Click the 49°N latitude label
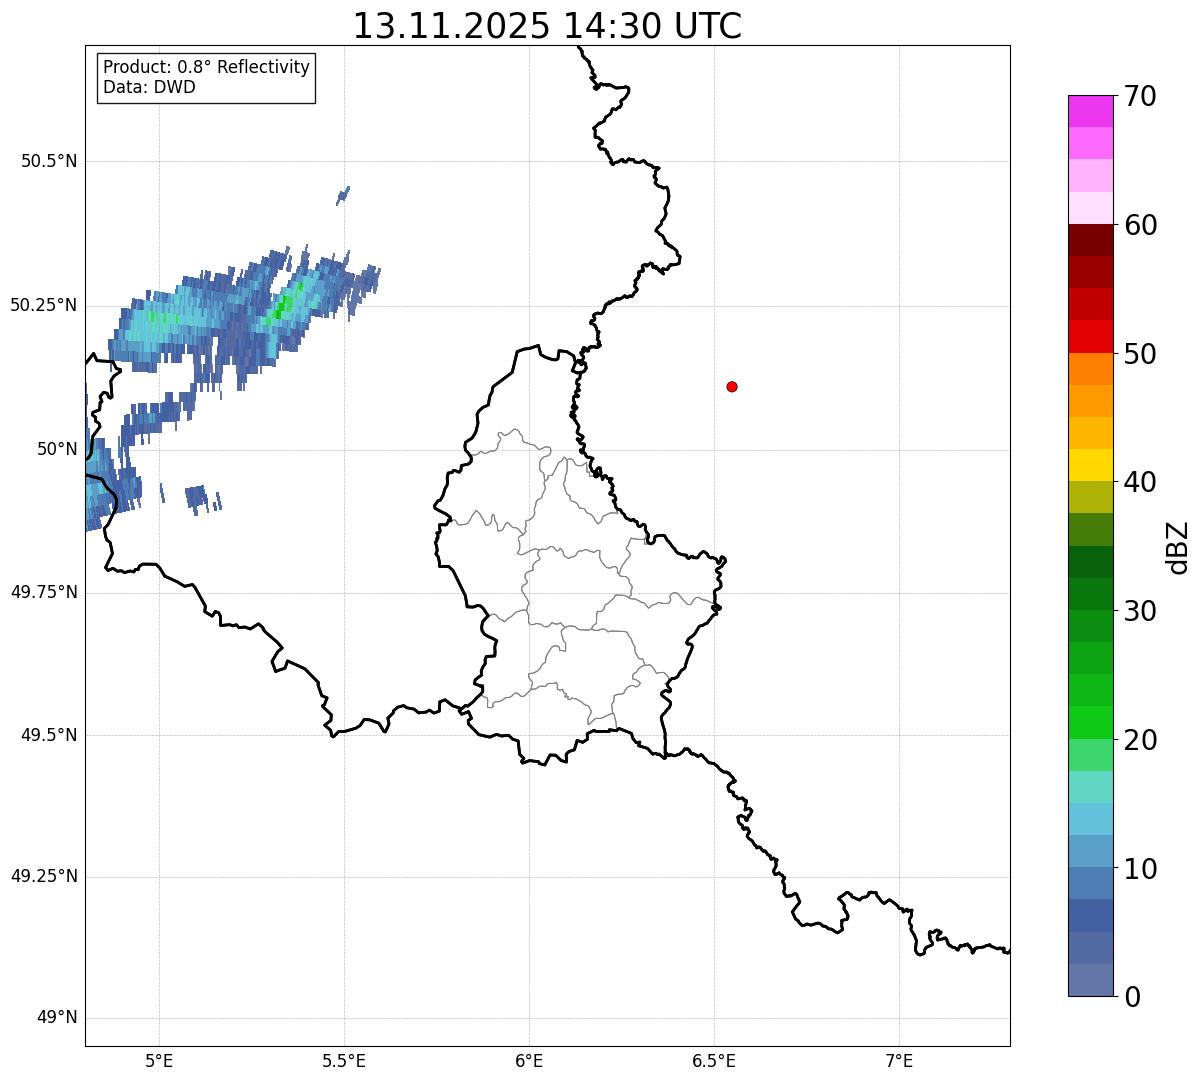Screen dimensions: 1202x1081 tap(56, 1018)
